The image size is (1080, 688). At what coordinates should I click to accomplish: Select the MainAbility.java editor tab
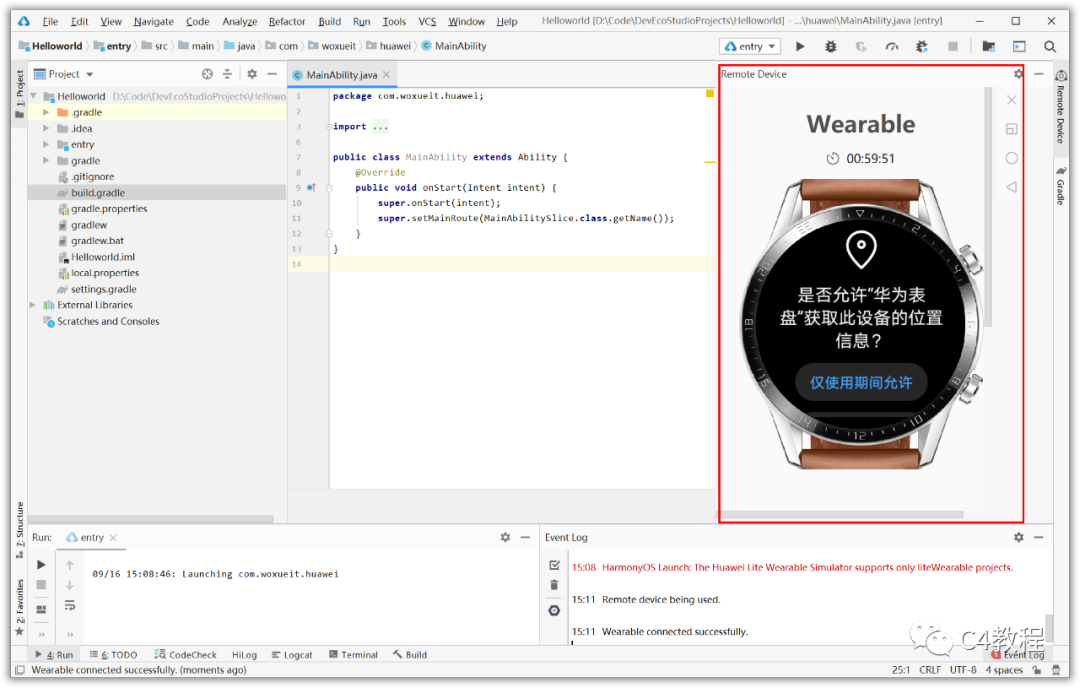point(342,74)
